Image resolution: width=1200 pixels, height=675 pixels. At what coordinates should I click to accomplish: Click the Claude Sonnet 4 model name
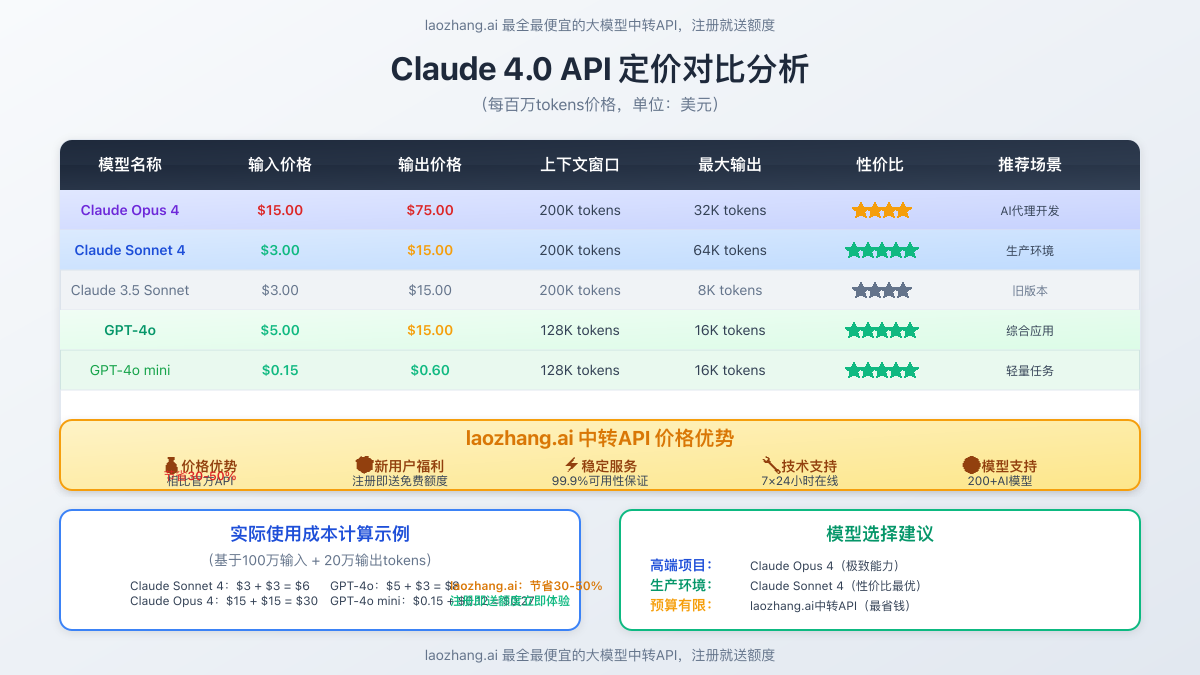tap(130, 250)
